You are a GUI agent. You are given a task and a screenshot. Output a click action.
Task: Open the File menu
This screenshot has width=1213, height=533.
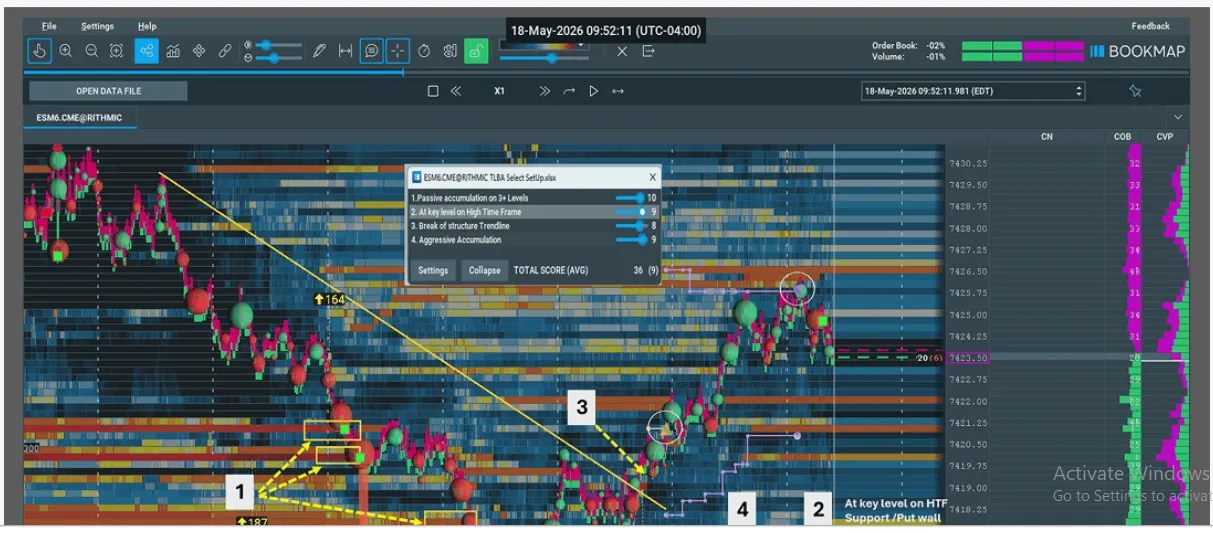coord(49,26)
